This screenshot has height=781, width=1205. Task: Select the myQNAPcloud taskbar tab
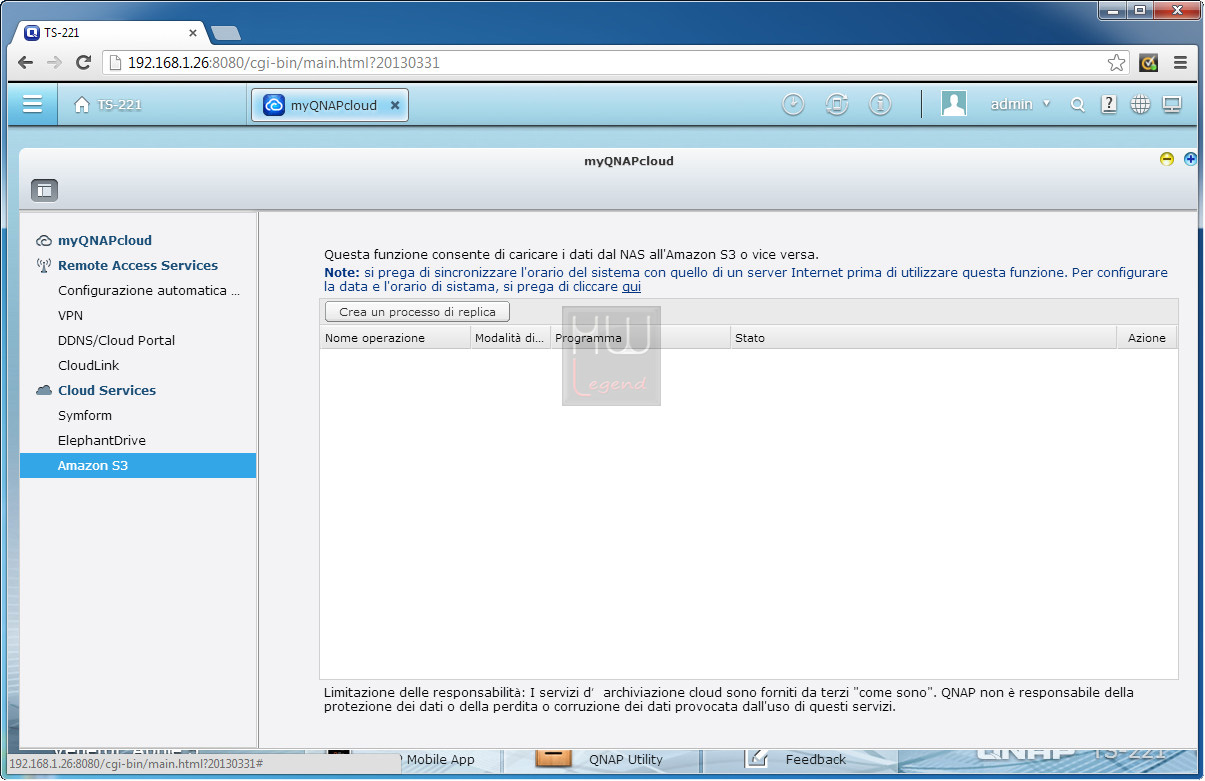[330, 105]
